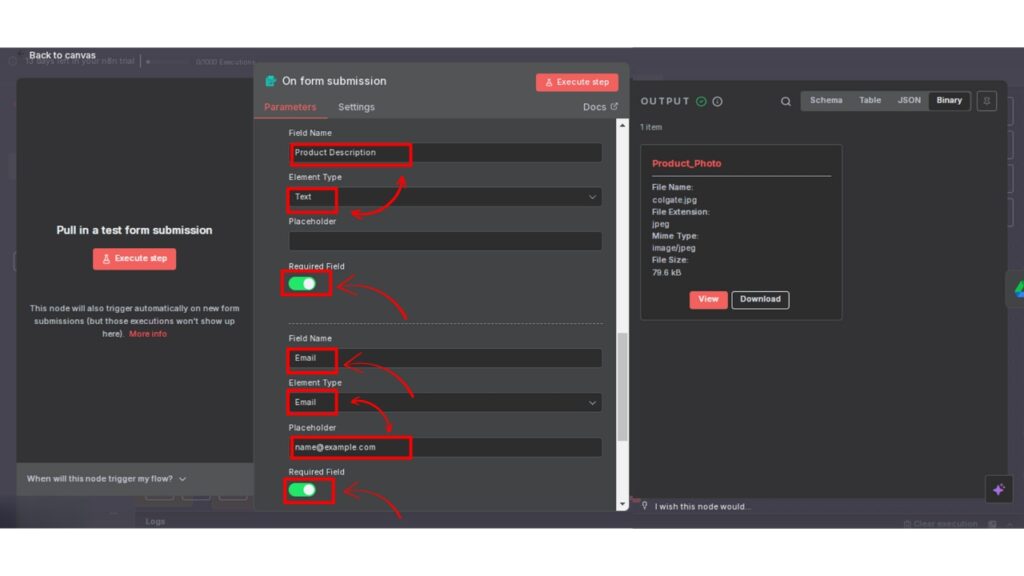Click the Google Drive icon at right edge
Screen dimensions: 1024x576
[1016, 288]
